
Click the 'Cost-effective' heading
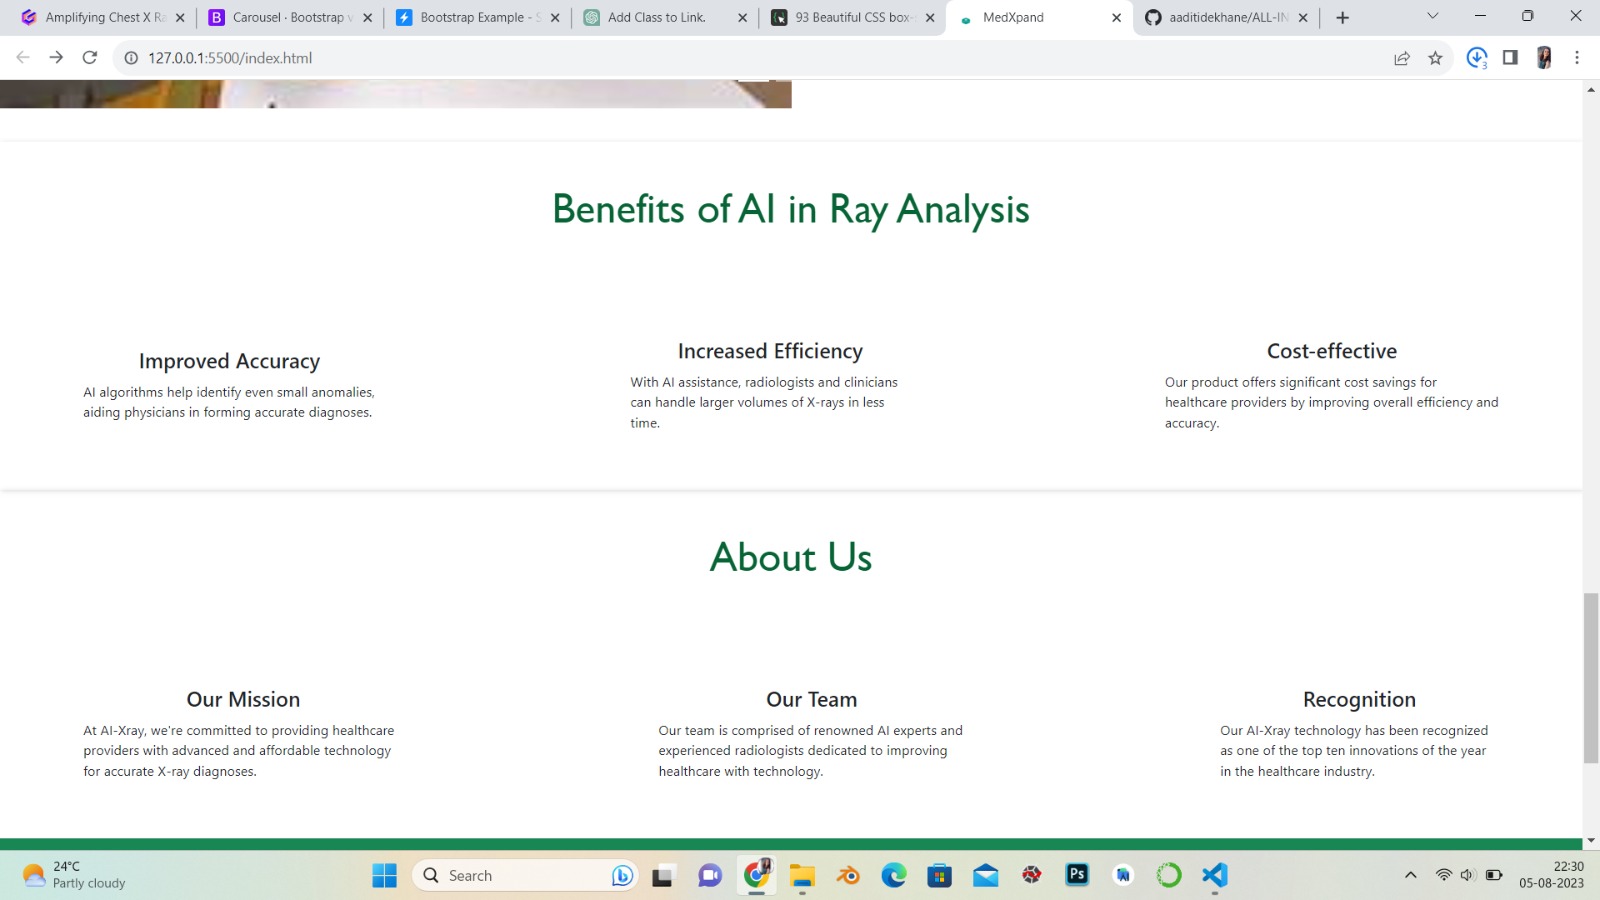coord(1332,351)
